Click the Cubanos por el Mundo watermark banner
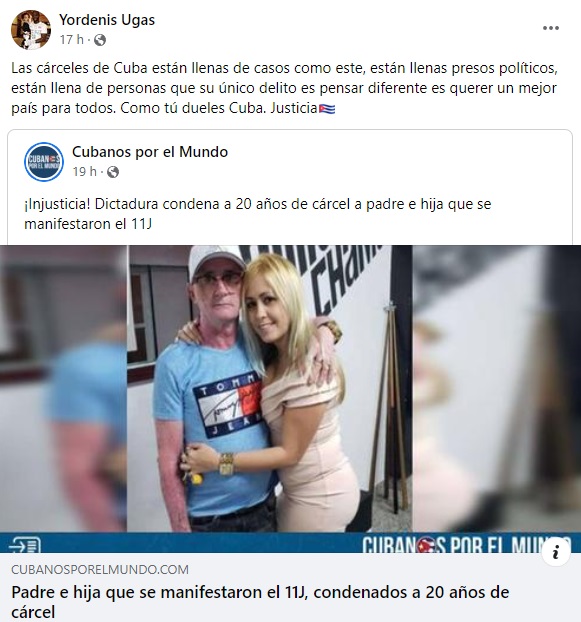Viewport: 581px width, 622px height. pos(466,544)
